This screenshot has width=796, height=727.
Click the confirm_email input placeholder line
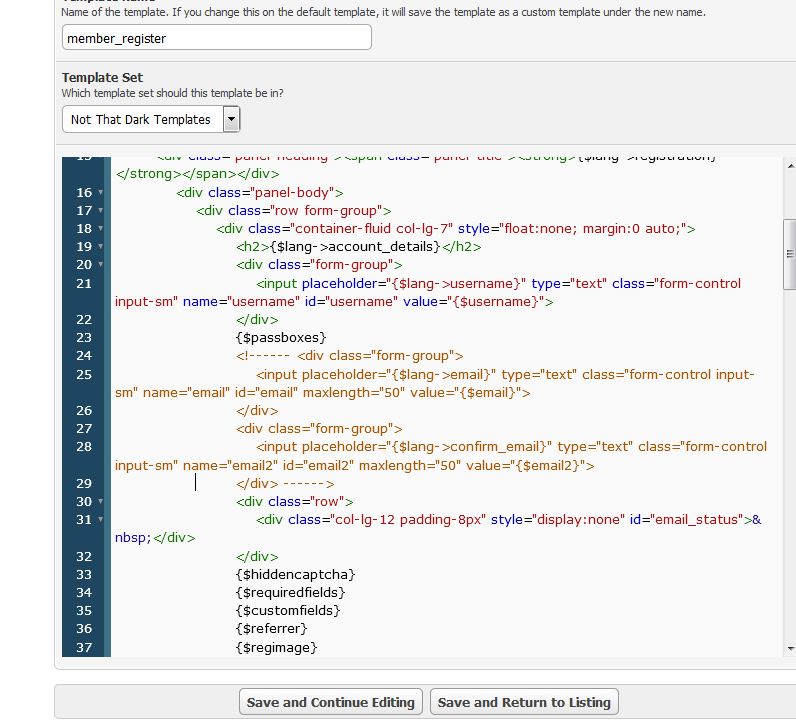click(x=441, y=456)
